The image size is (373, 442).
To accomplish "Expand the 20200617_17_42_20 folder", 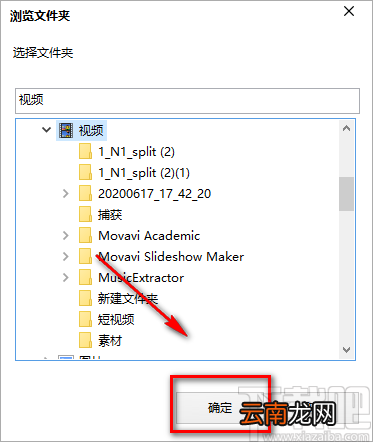I will 66,193.
